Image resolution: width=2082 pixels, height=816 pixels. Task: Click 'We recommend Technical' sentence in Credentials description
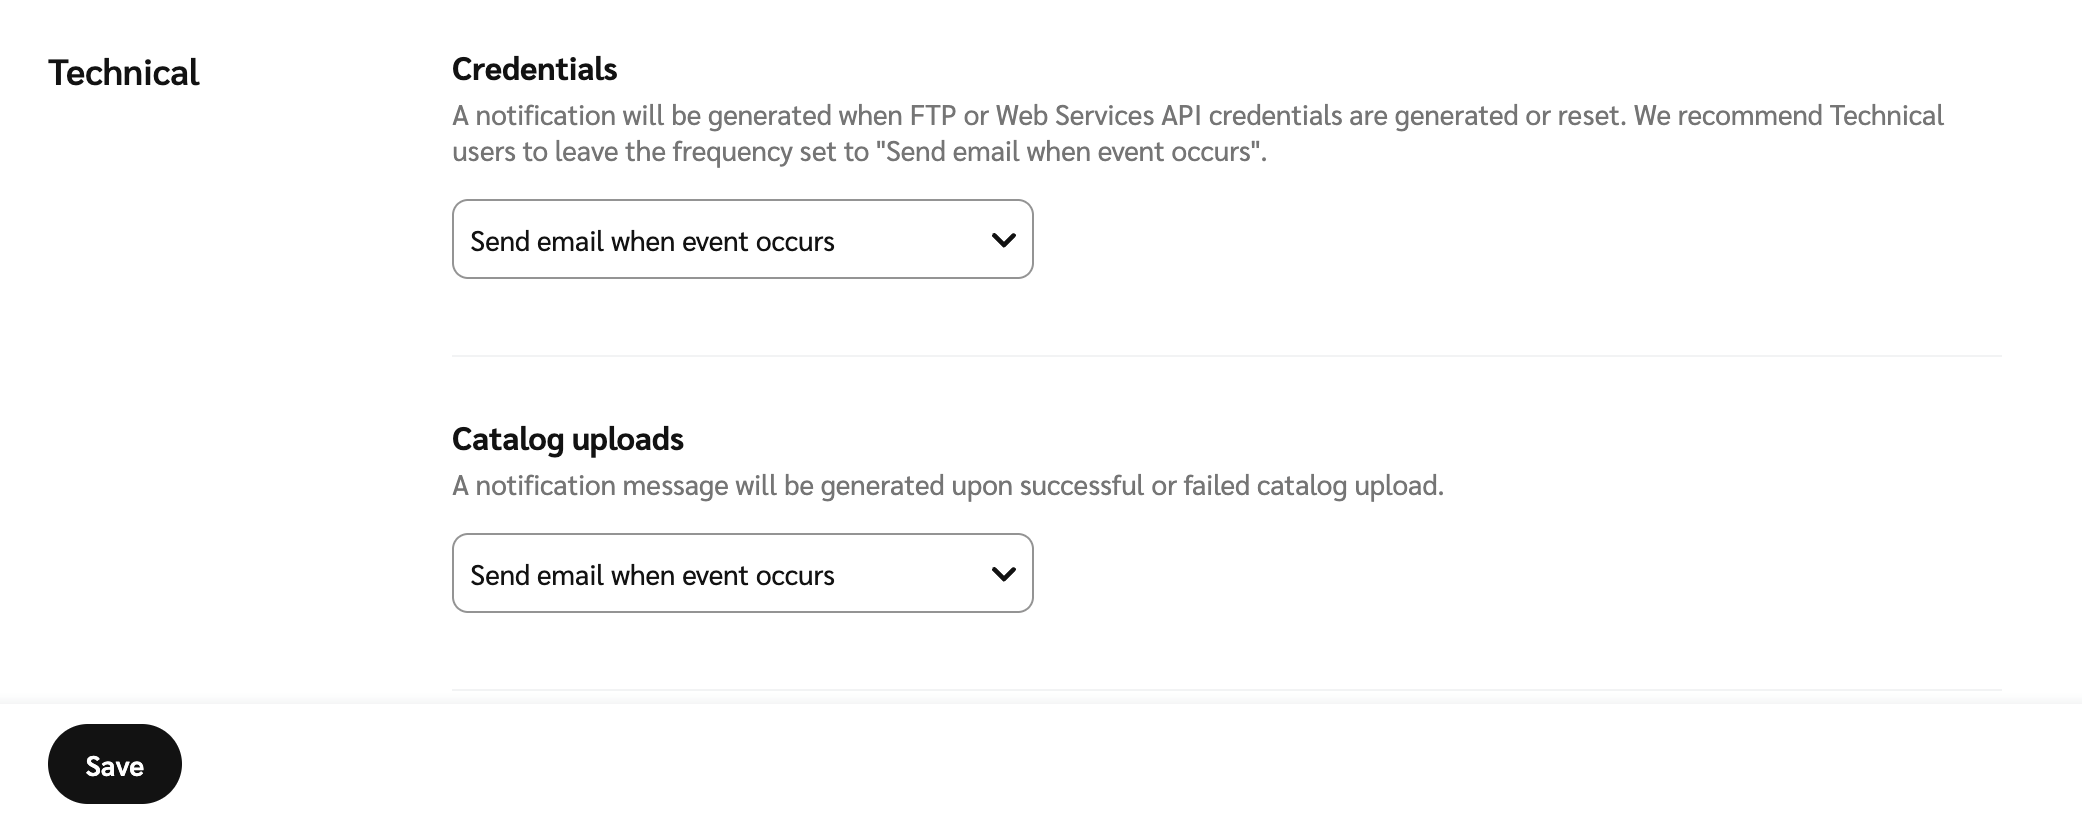pyautogui.click(x=1788, y=116)
